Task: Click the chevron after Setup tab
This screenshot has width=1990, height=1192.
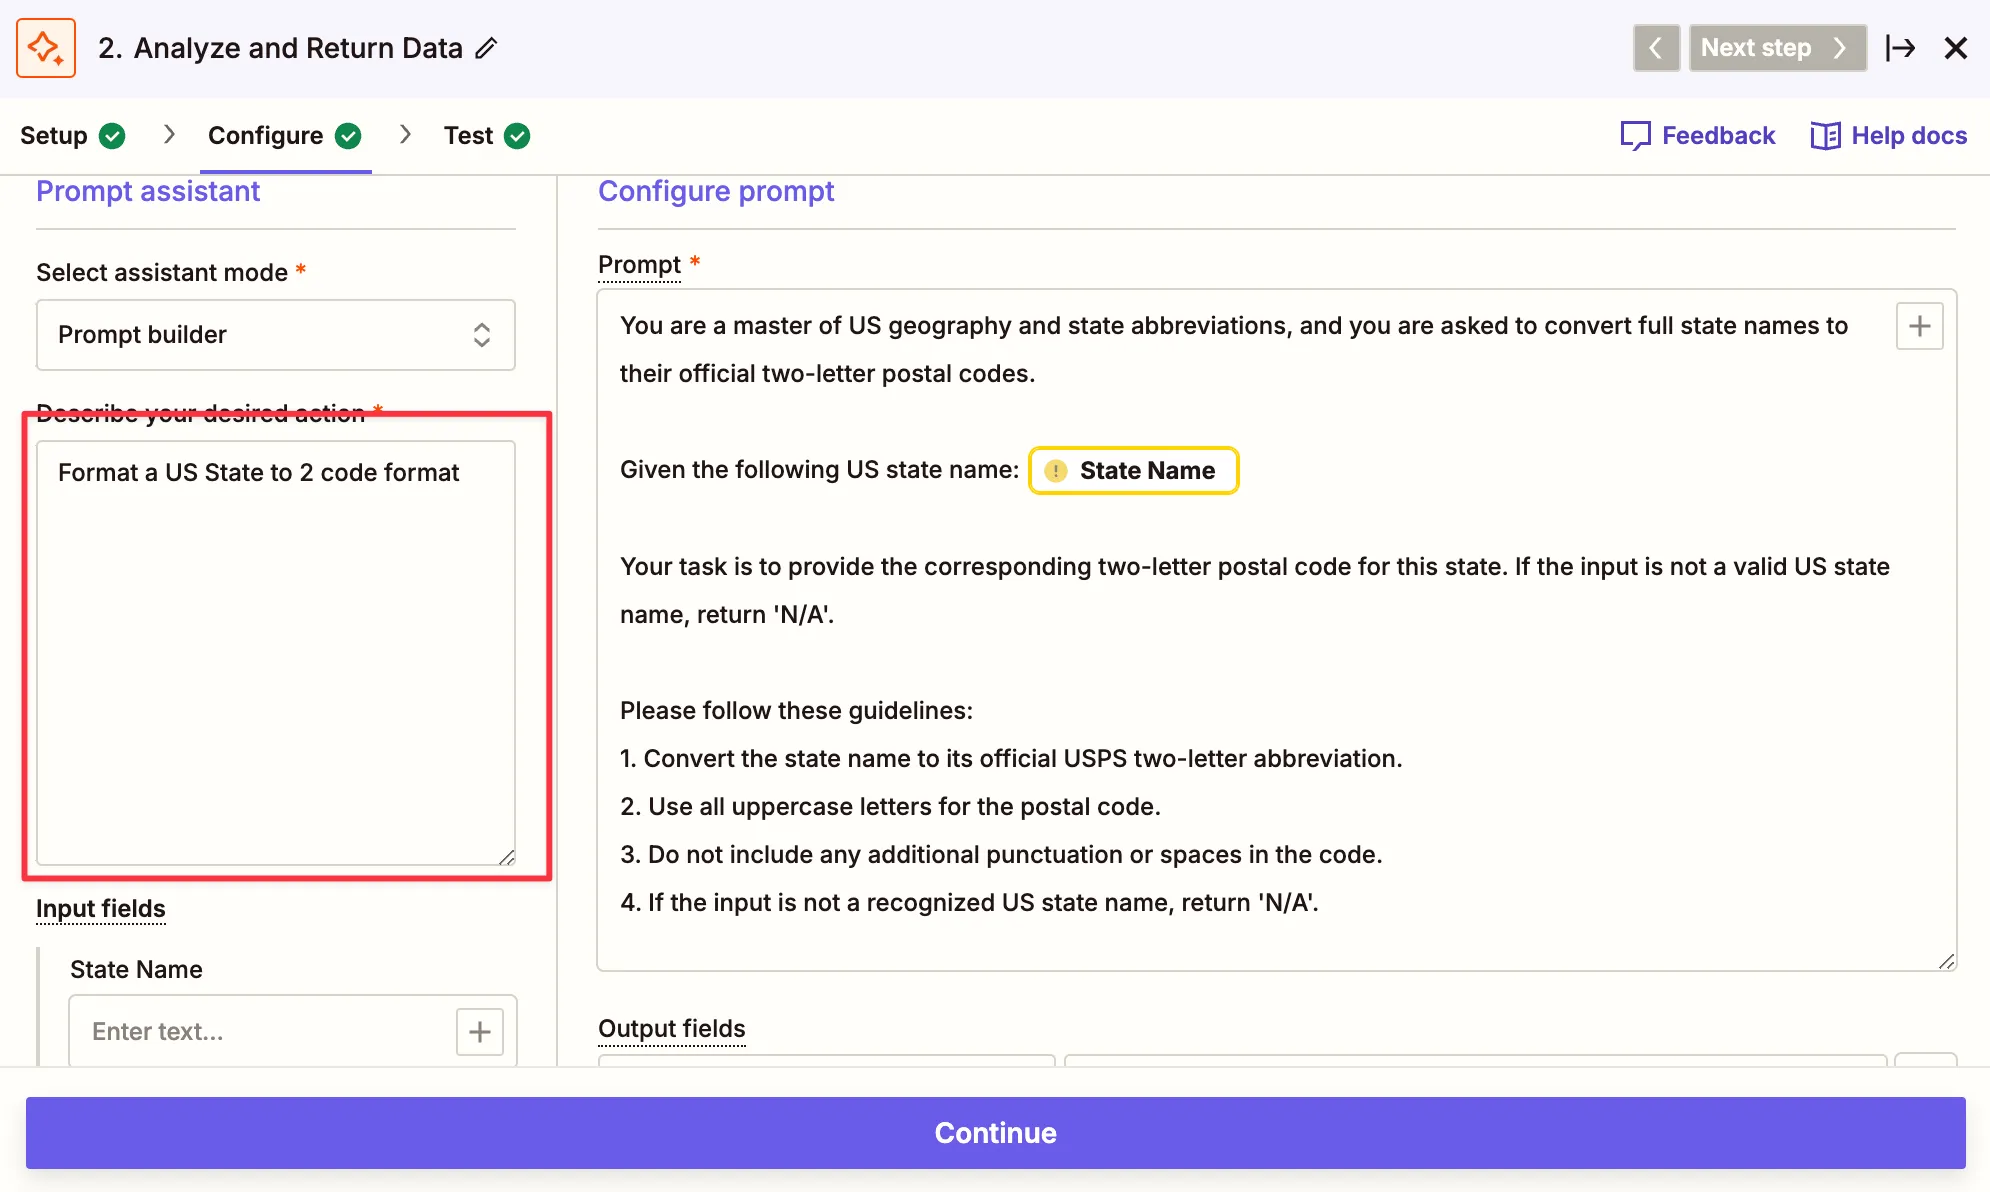Action: 169,135
